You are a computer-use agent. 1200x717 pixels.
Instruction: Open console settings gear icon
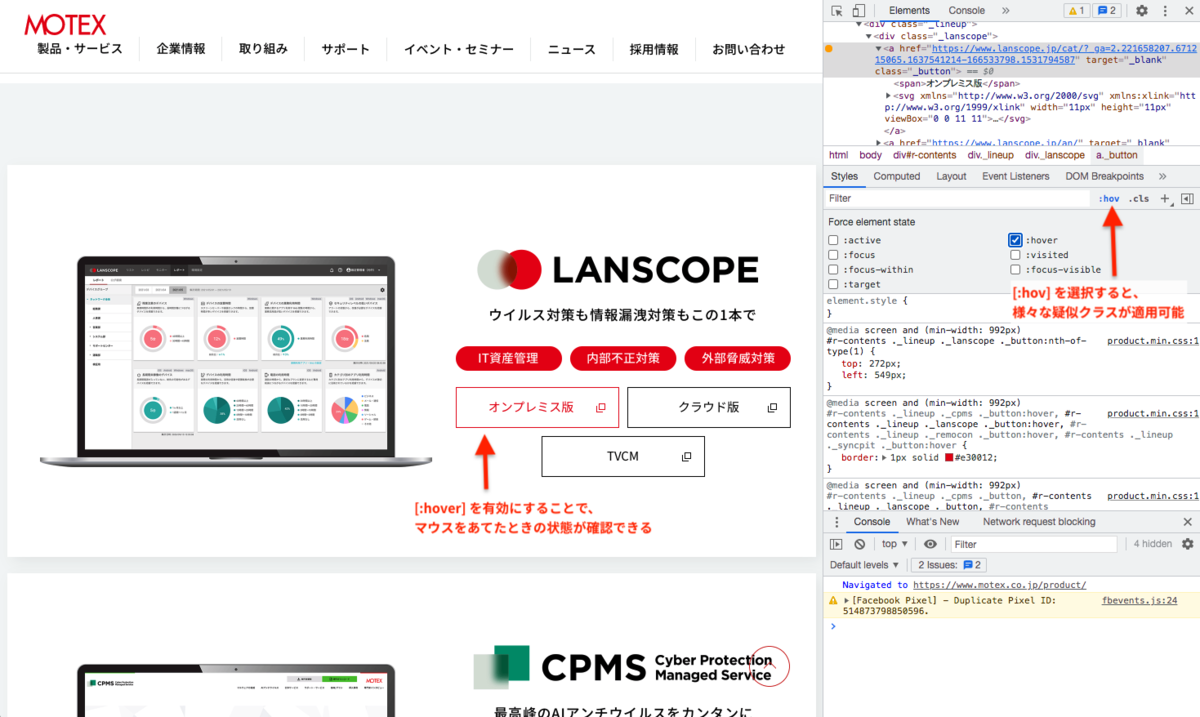tap(1188, 544)
